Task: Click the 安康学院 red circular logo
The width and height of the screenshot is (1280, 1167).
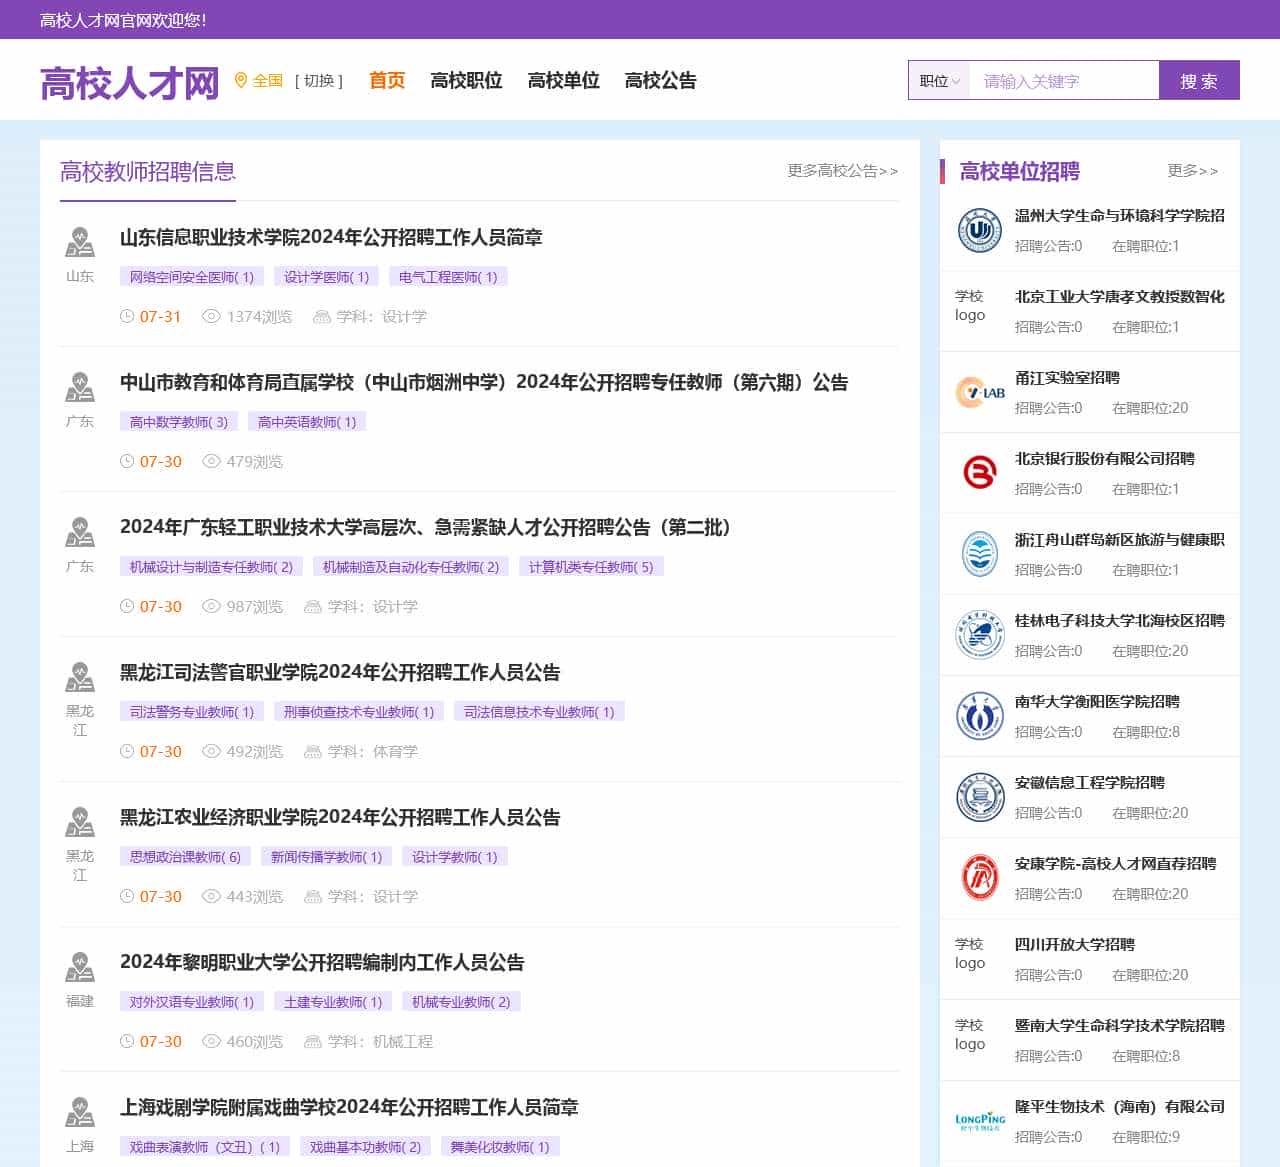Action: 979,878
